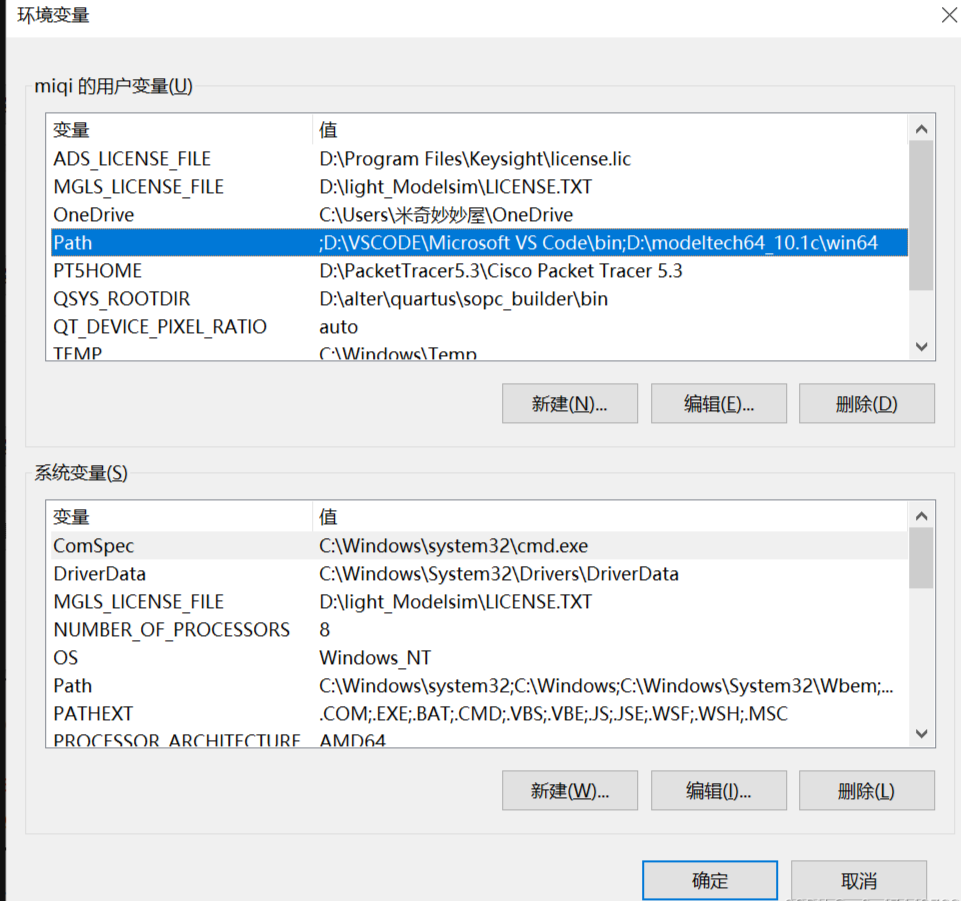
Task: Select NUMBER_OF_PROCESSORS system variable
Action: pyautogui.click(x=171, y=630)
